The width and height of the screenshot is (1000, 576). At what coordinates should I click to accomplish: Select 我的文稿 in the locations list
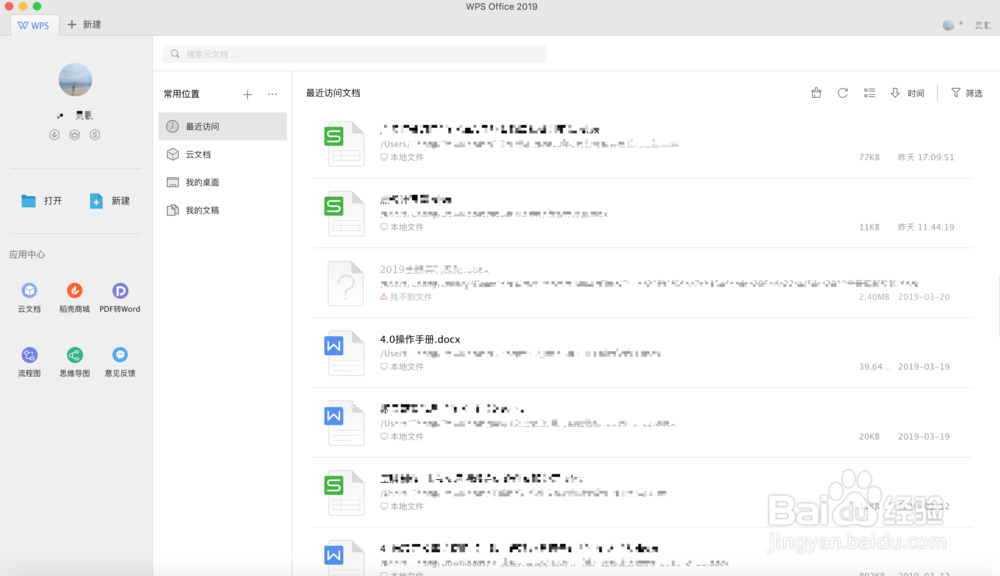click(223, 210)
